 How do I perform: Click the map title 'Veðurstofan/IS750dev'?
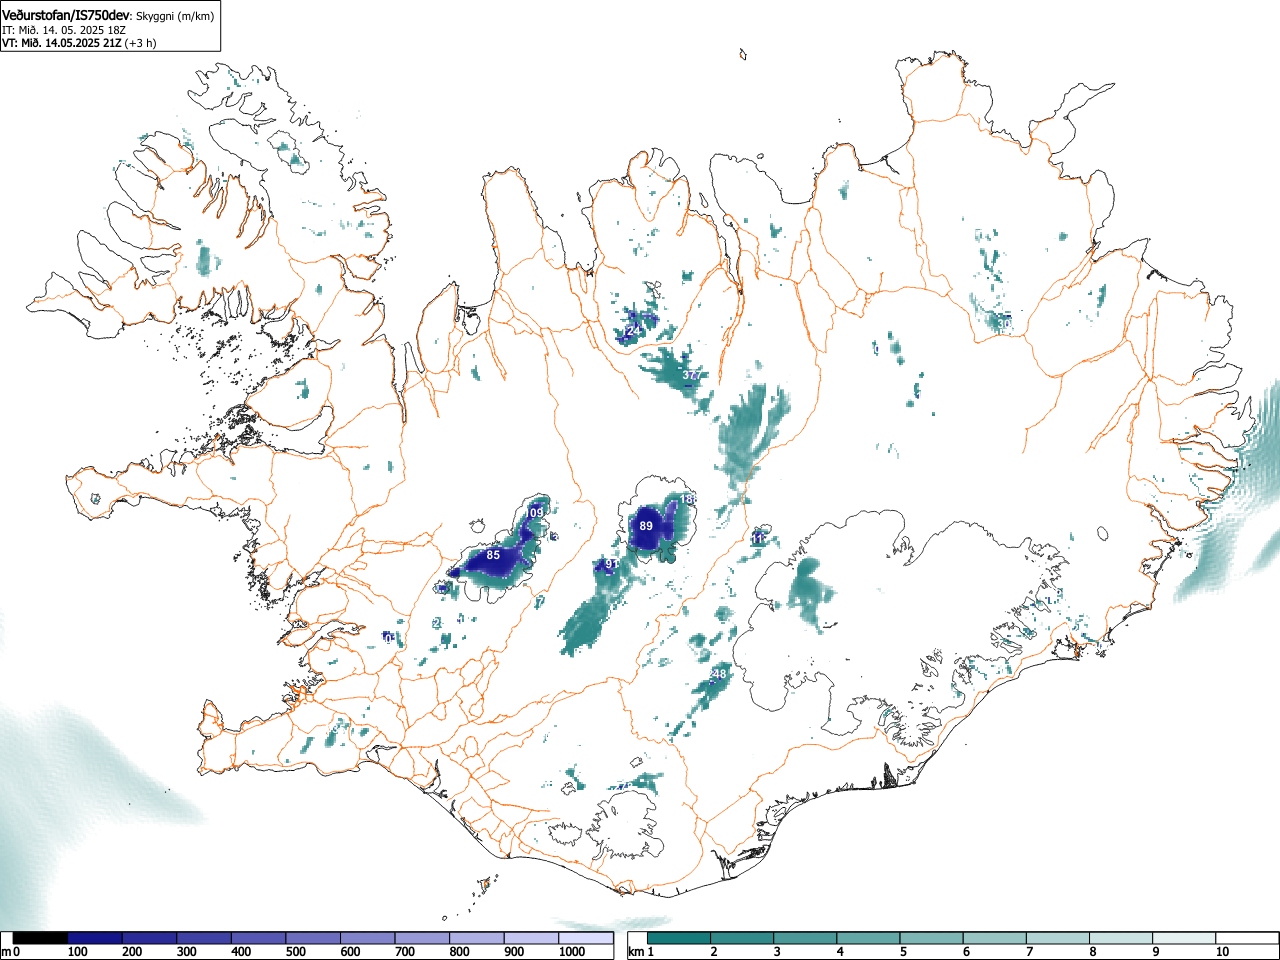point(67,14)
